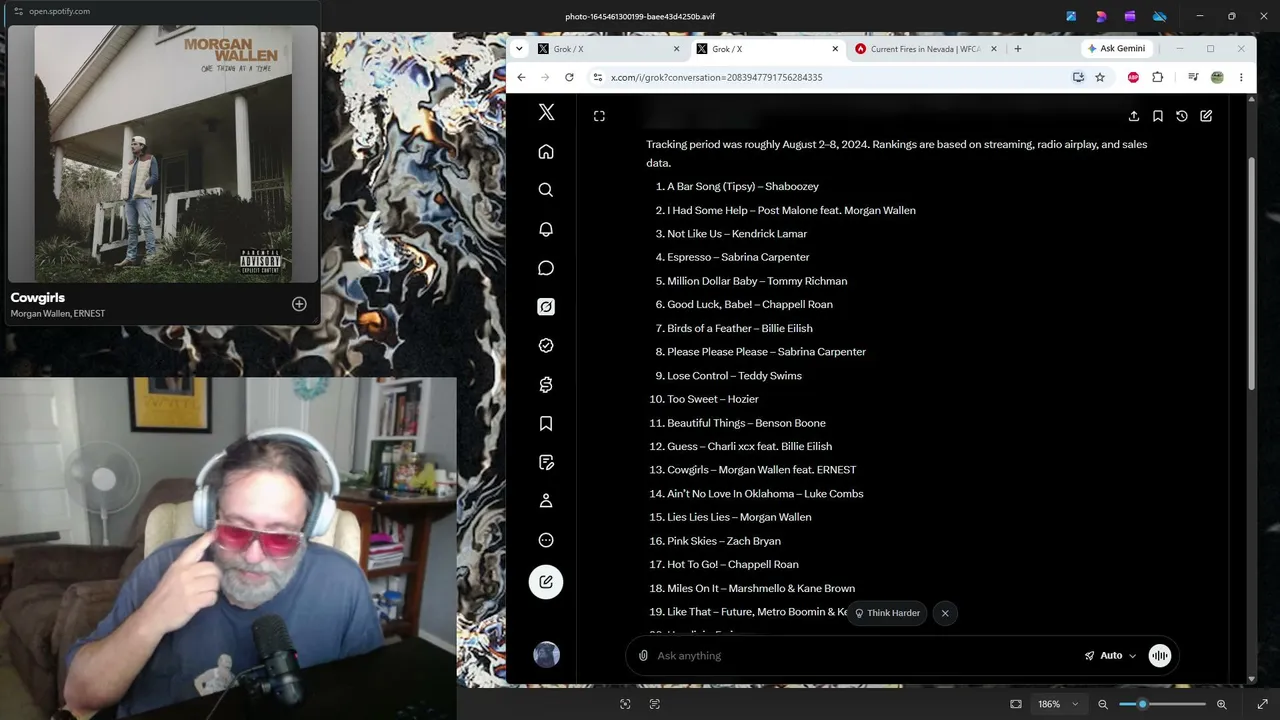The height and width of the screenshot is (720, 1280).
Task: Click the Think Harder suggestion
Action: pos(886,613)
